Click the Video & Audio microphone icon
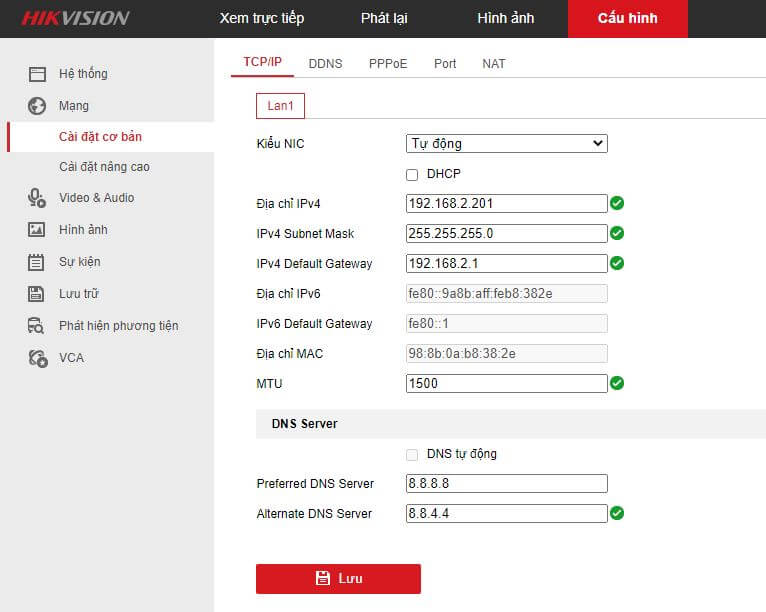This screenshot has height=612, width=766. (37, 198)
